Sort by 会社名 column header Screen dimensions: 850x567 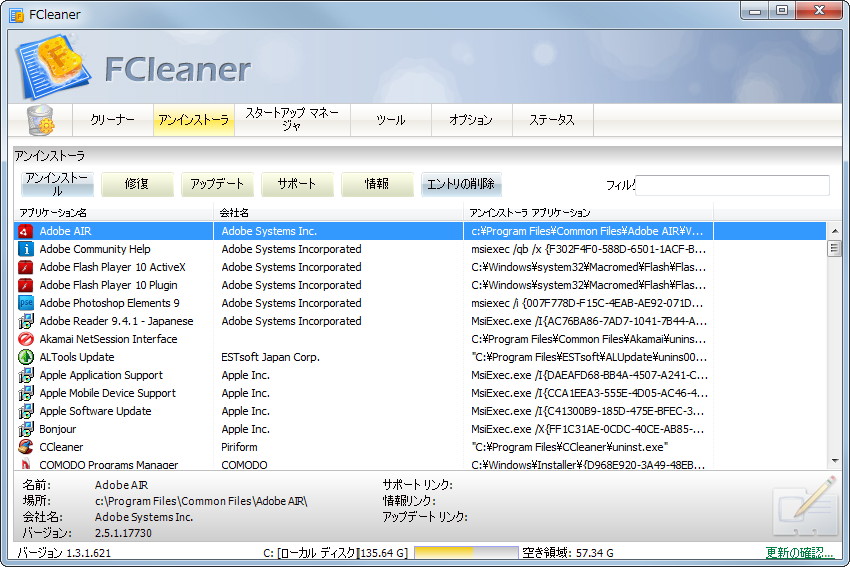(338, 212)
